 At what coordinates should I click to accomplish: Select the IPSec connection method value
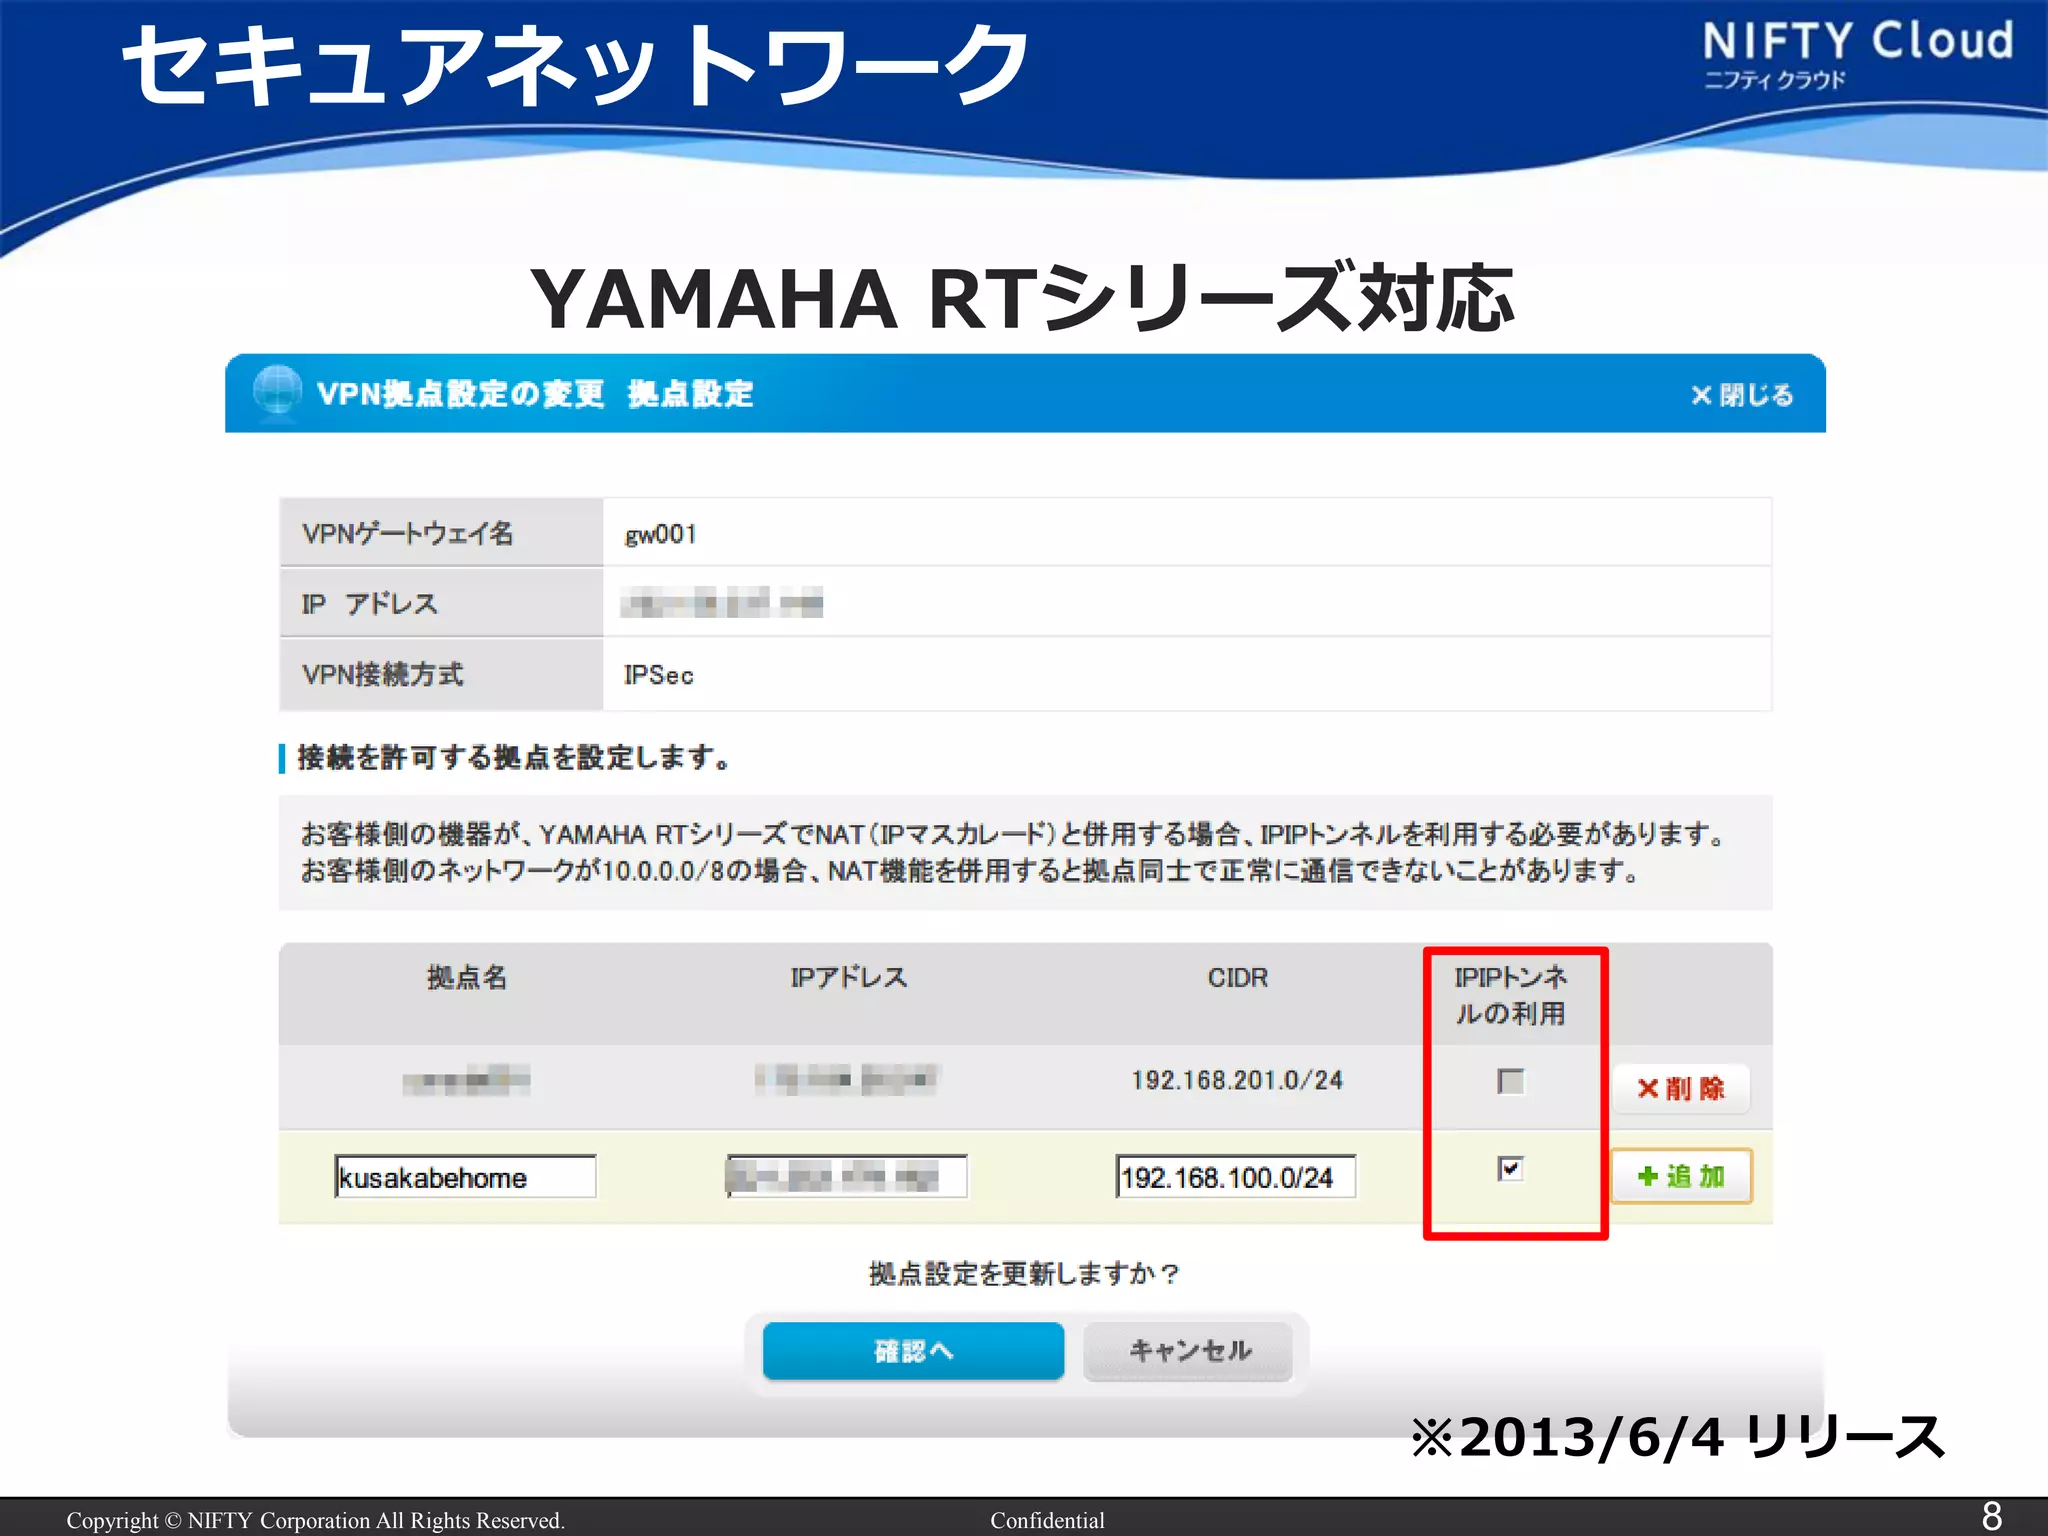pos(658,675)
